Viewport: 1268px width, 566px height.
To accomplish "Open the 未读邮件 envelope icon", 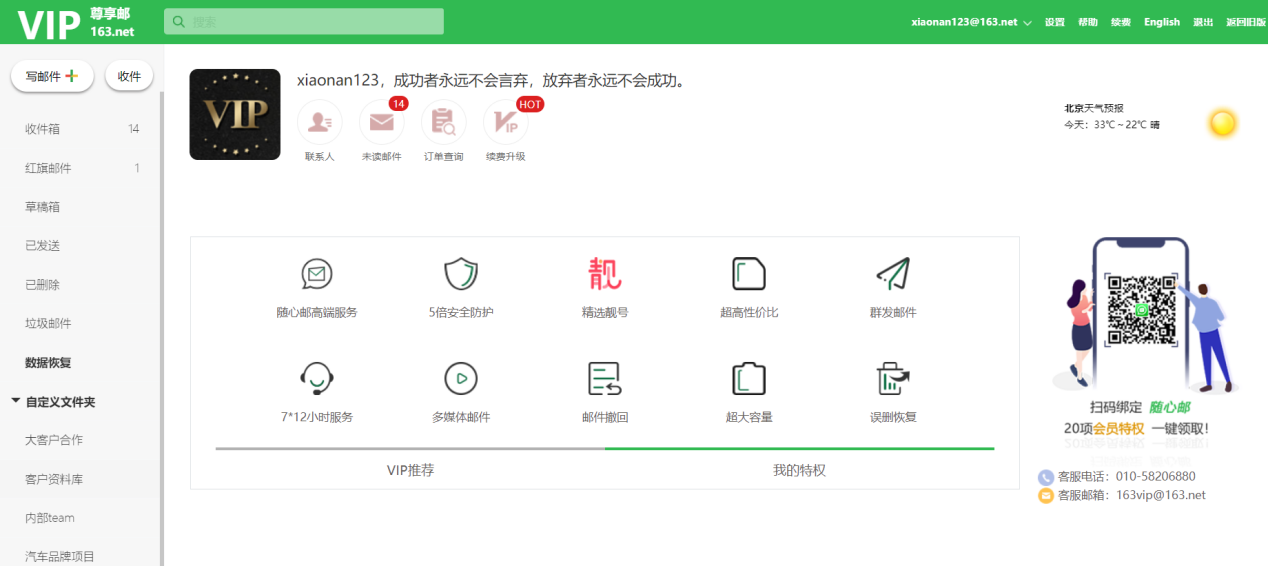I will coord(382,122).
